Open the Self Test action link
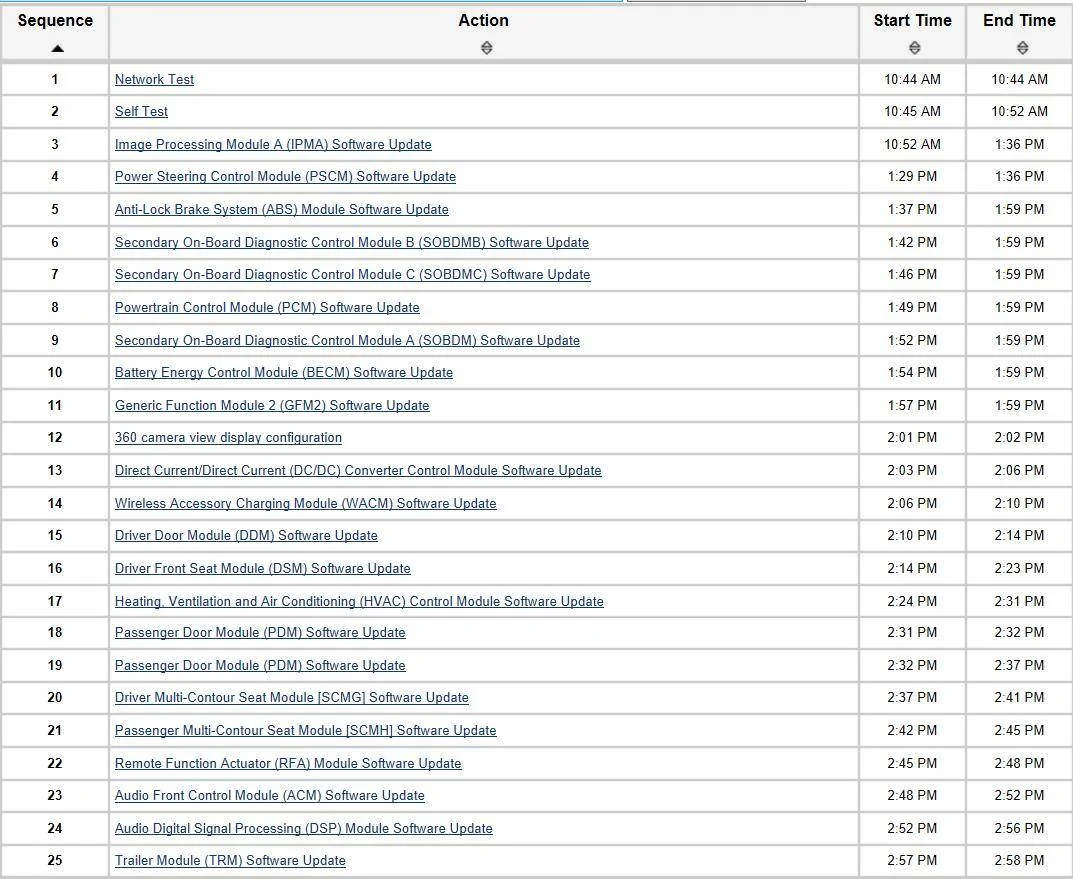Image resolution: width=1073 pixels, height=879 pixels. pyautogui.click(x=141, y=112)
